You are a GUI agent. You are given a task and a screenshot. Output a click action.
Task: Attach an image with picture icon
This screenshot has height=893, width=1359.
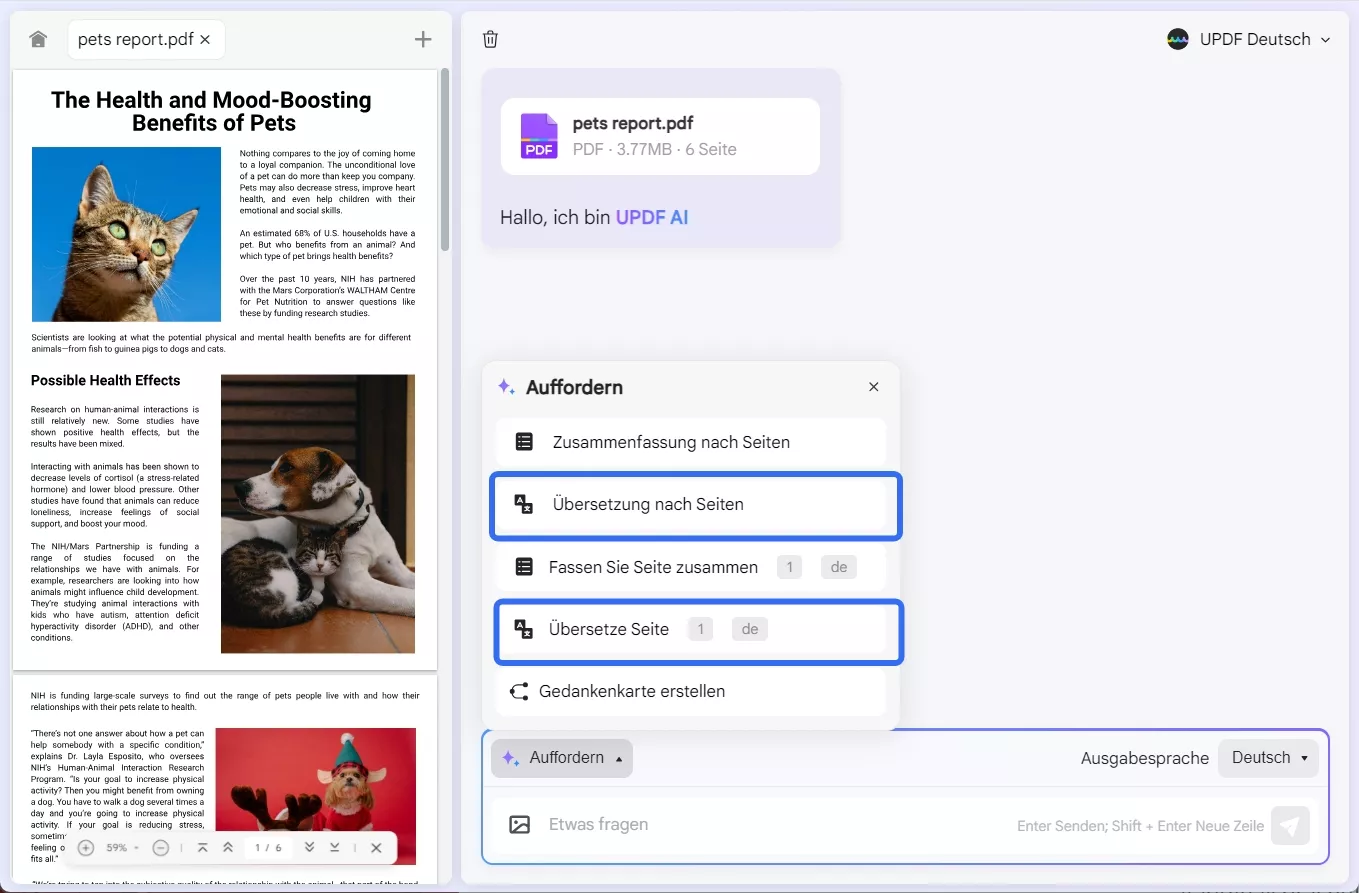[519, 825]
